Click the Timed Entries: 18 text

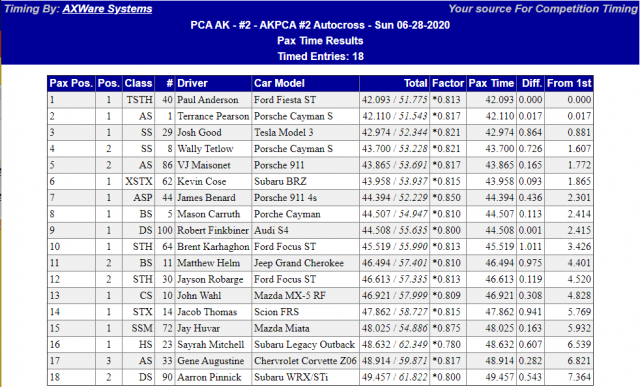pyautogui.click(x=320, y=56)
